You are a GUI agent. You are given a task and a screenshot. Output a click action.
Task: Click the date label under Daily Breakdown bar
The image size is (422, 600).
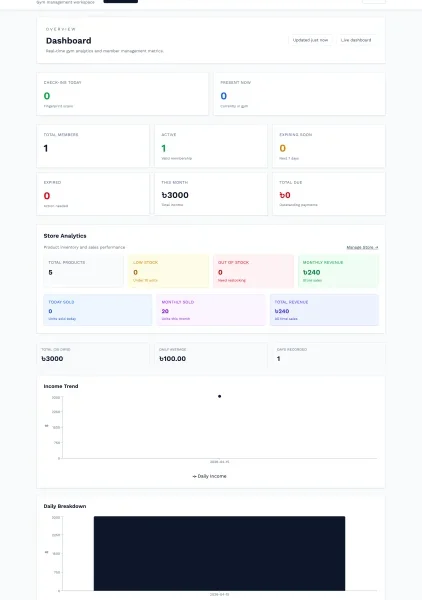tap(219, 595)
